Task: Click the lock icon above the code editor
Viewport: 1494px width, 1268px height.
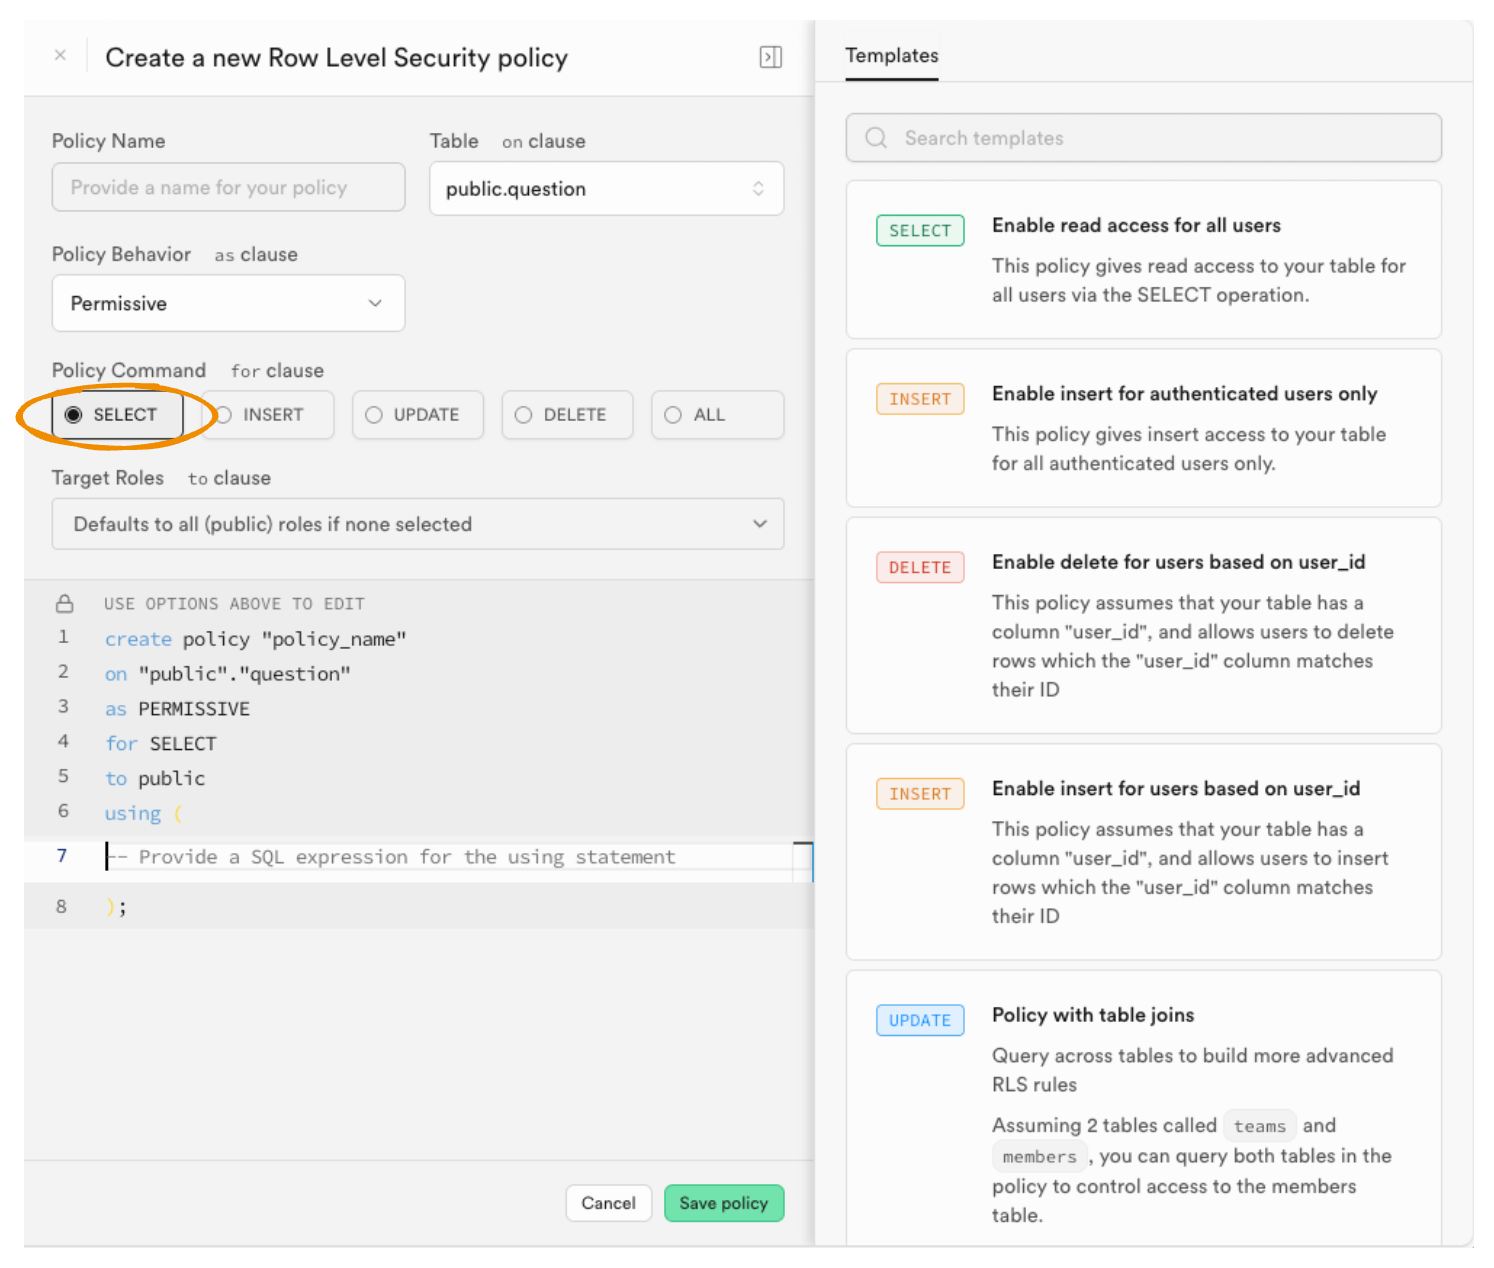Action: (x=65, y=604)
